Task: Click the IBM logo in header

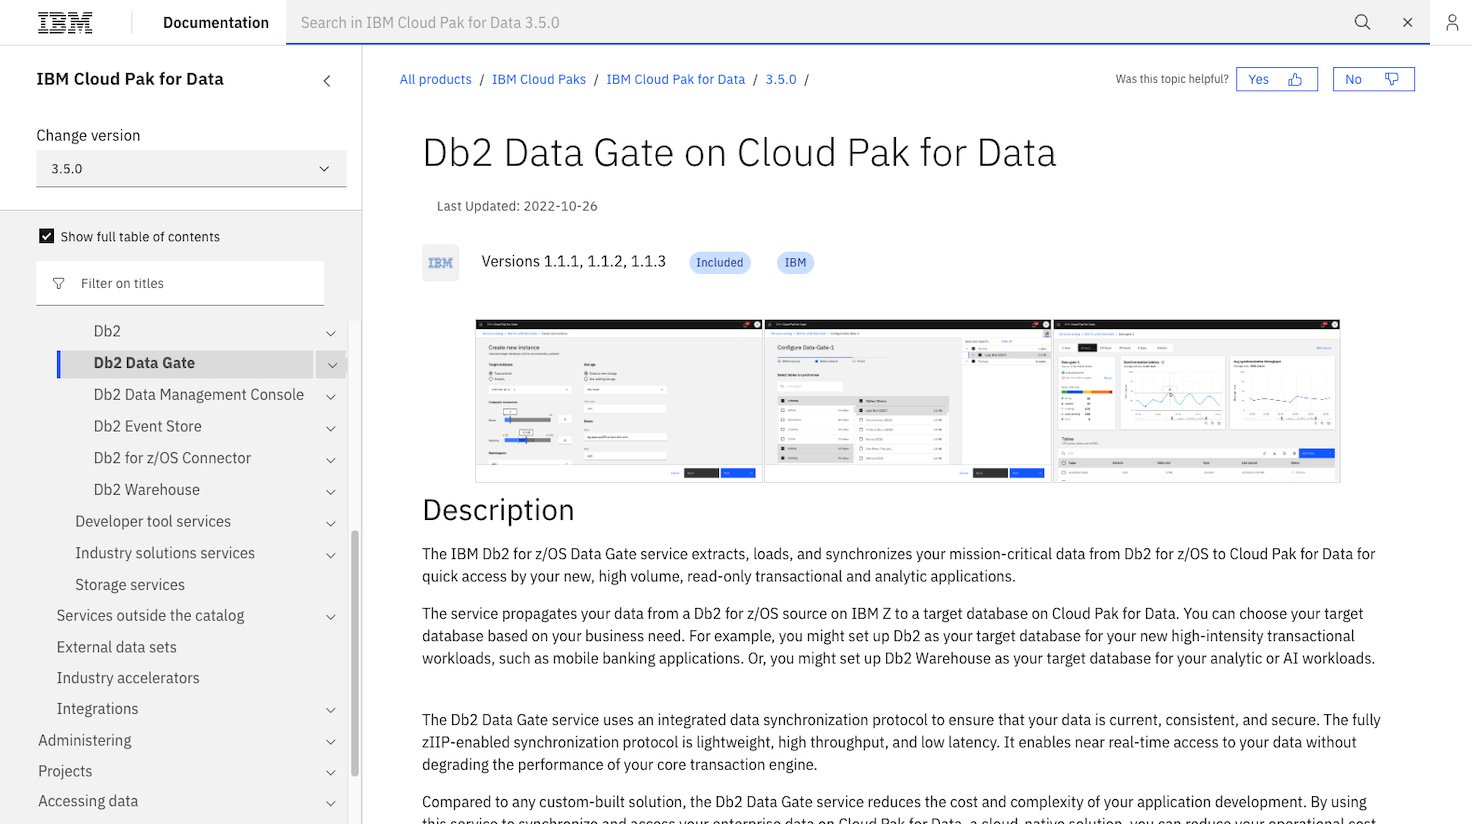Action: click(x=65, y=22)
